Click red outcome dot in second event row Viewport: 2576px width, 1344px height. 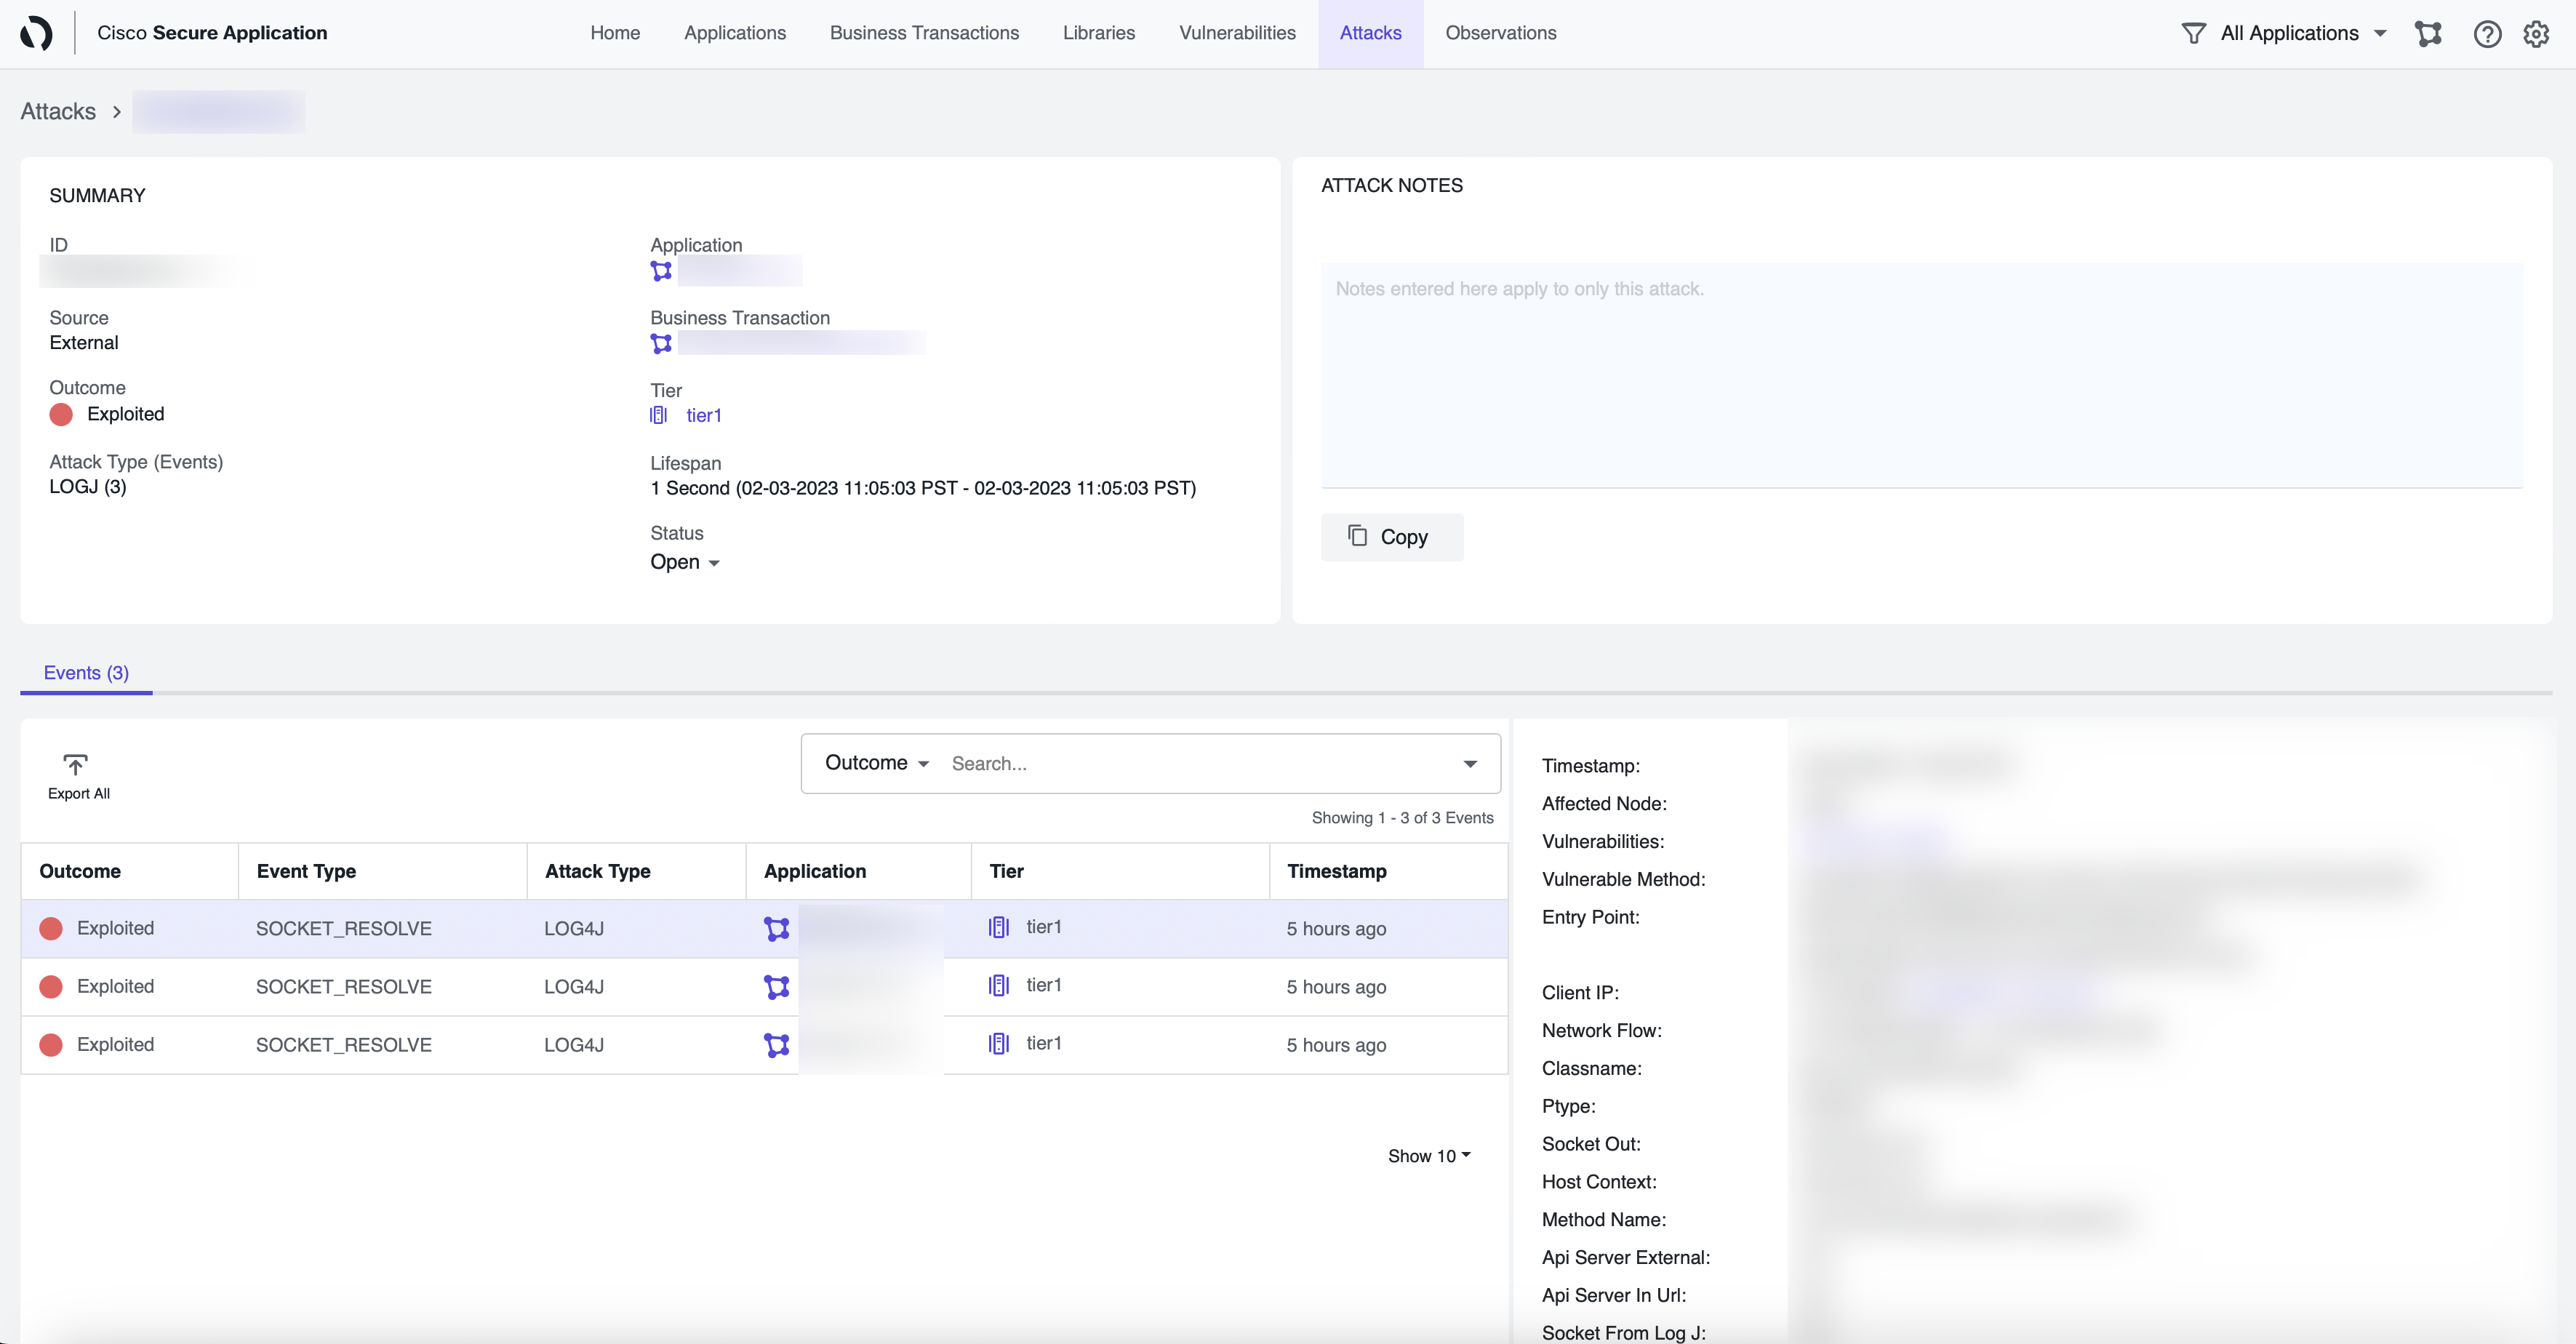coord(51,987)
